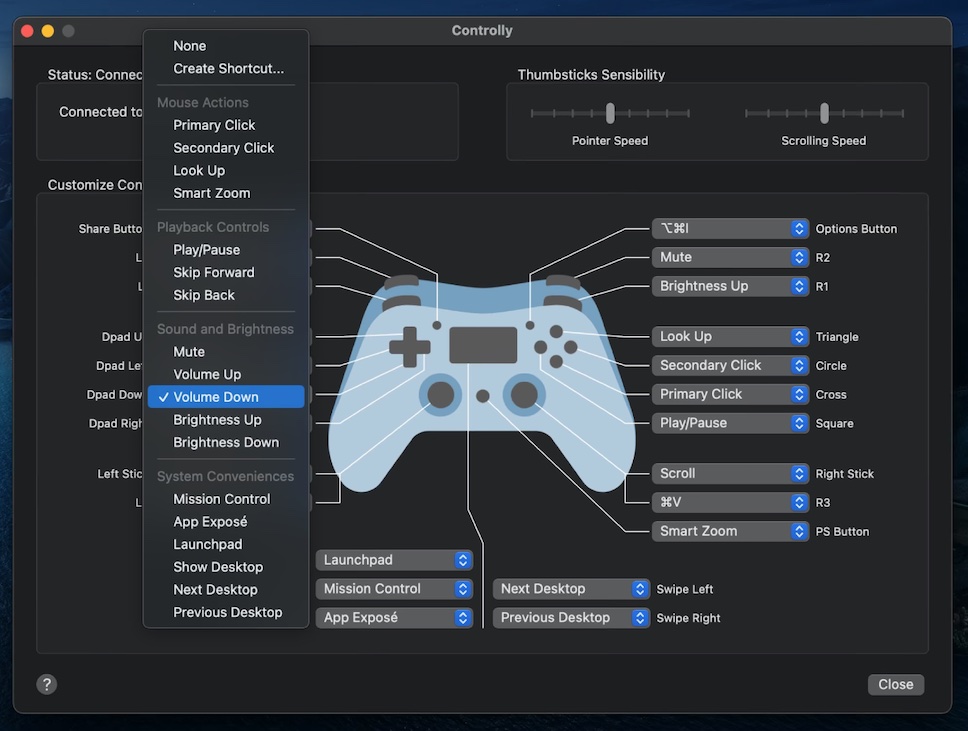Select Create Shortcut... in the menu
The image size is (968, 731).
pyautogui.click(x=228, y=69)
